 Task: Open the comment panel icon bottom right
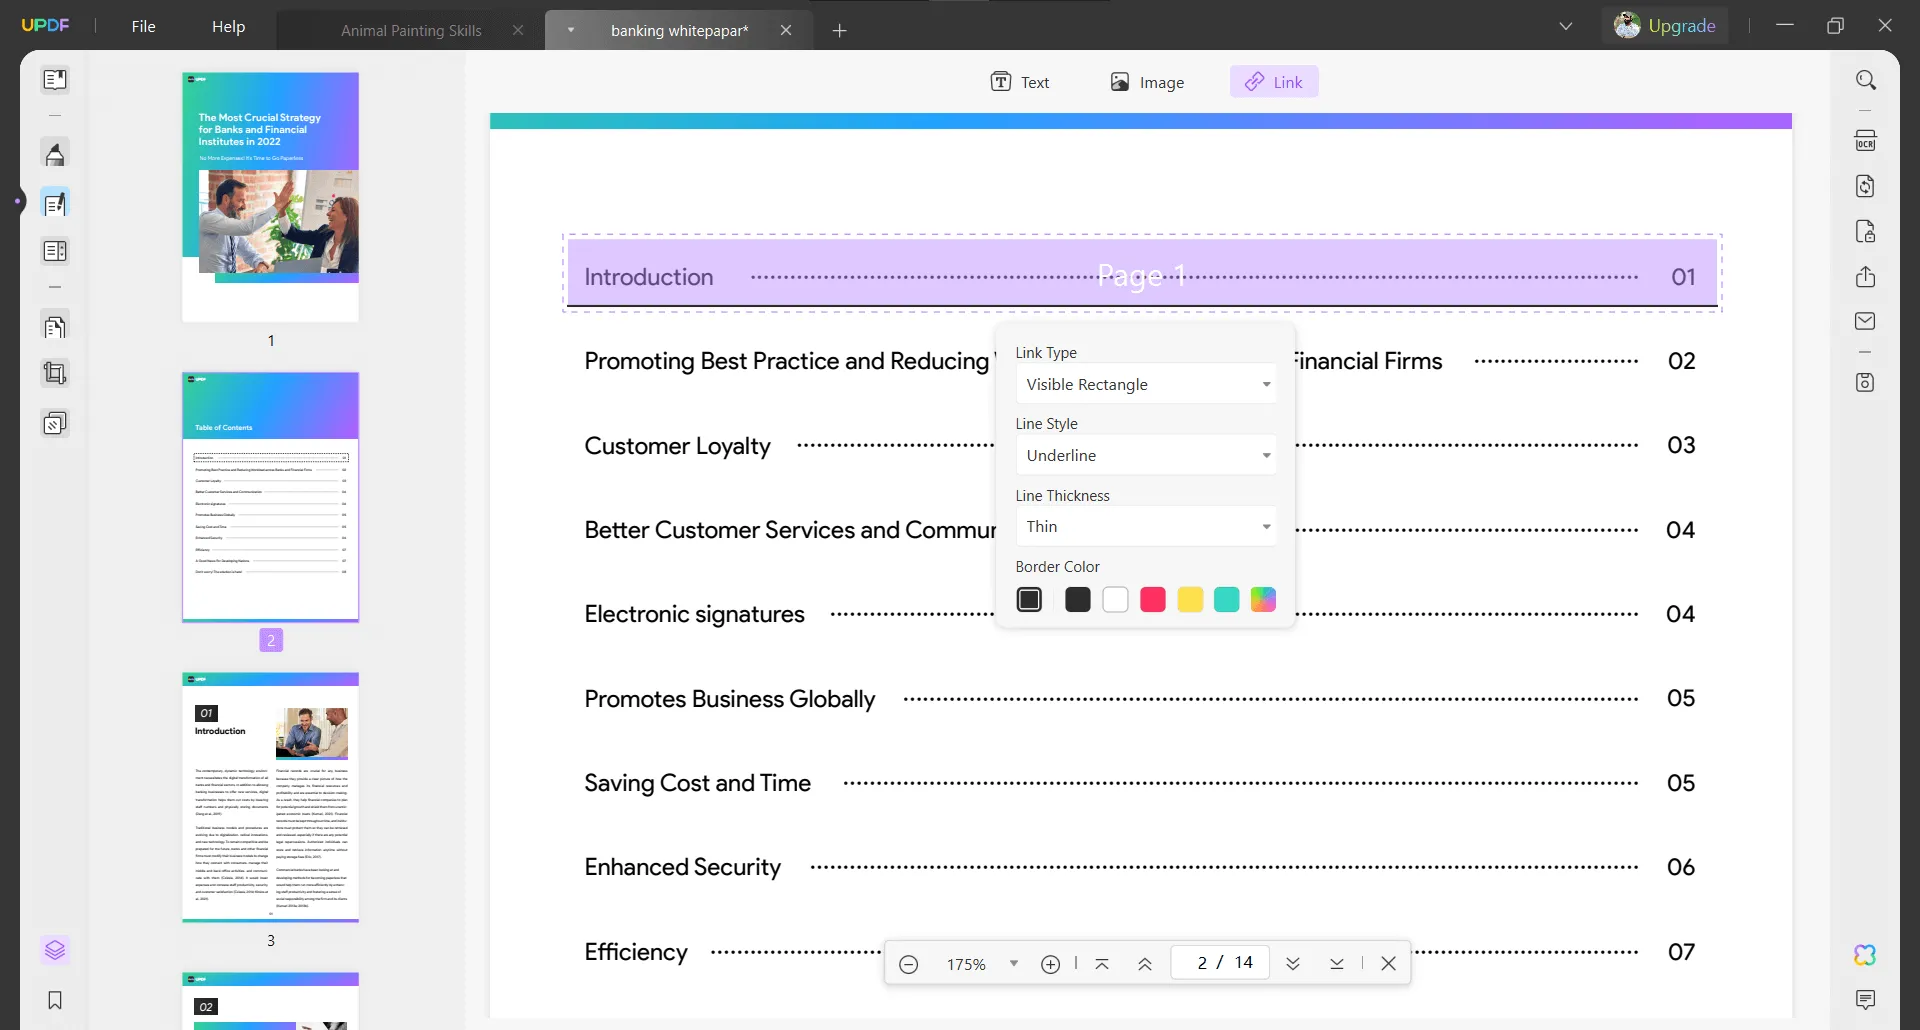coord(1865,999)
